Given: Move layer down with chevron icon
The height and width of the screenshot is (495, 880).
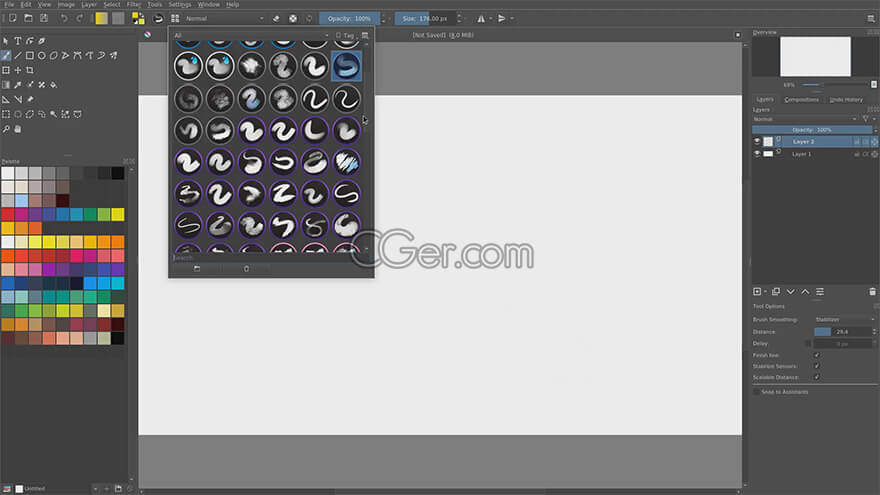Looking at the screenshot, I should point(790,292).
